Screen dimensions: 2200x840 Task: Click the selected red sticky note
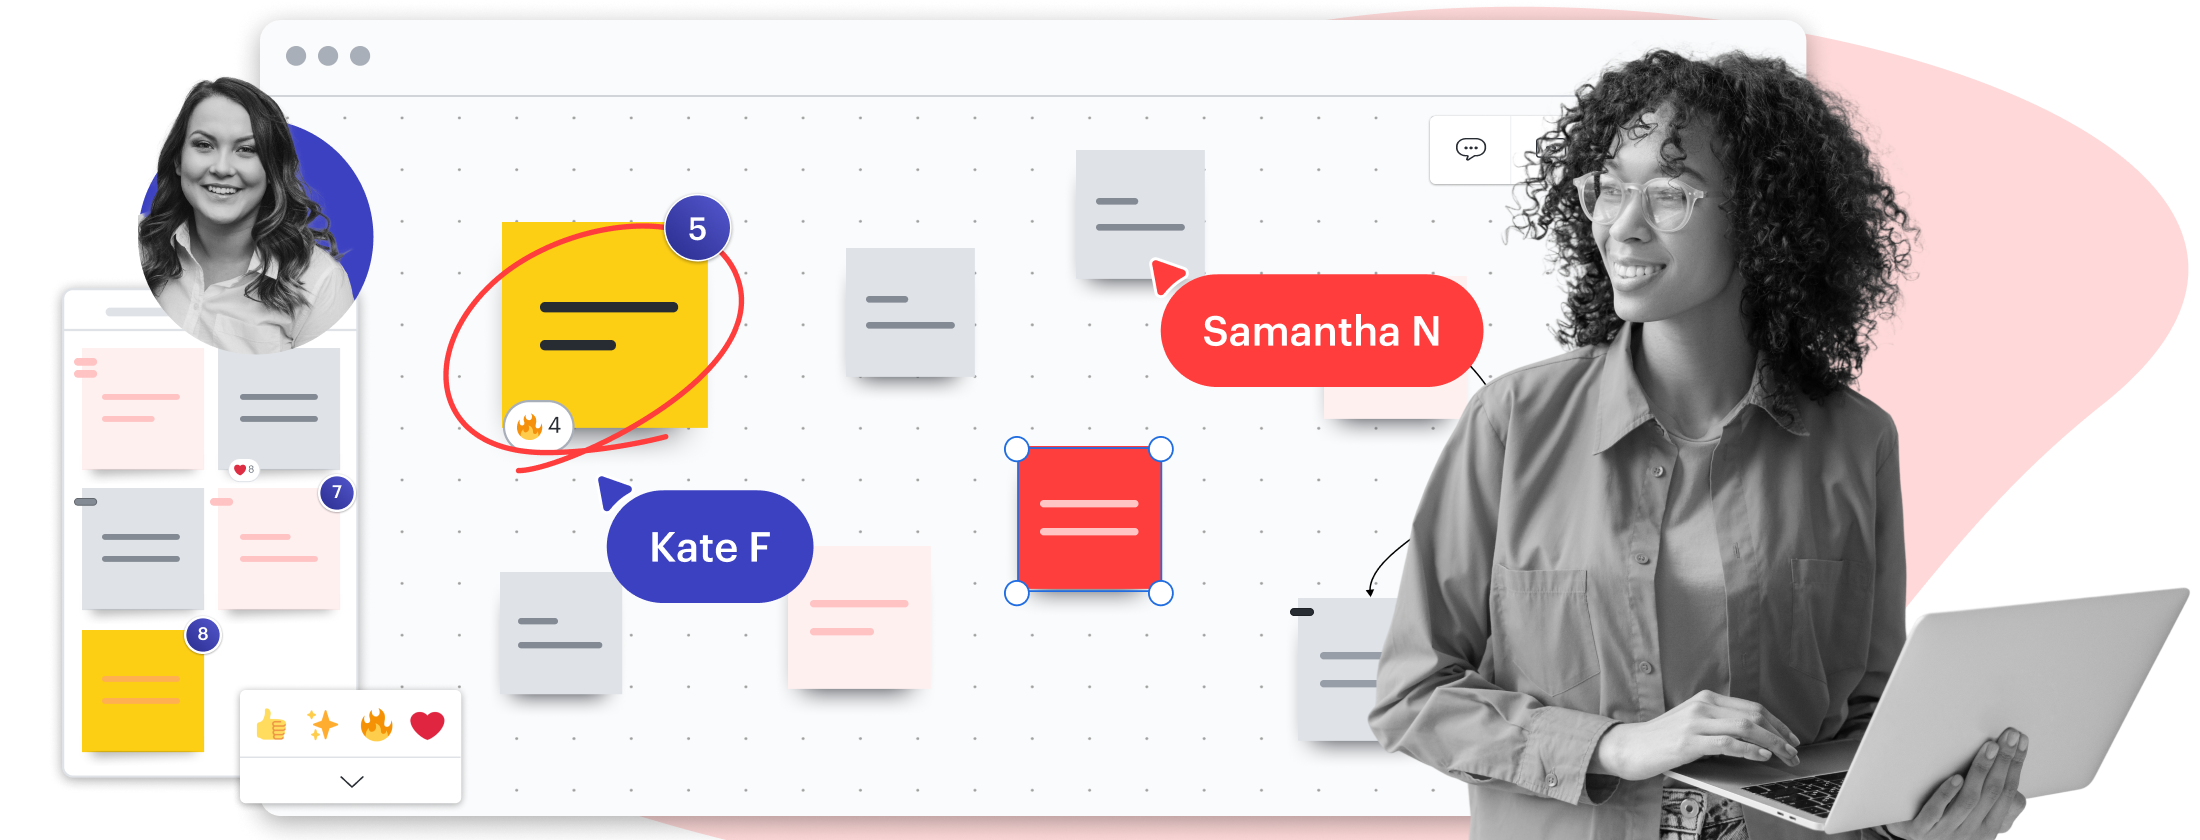pos(1089,519)
